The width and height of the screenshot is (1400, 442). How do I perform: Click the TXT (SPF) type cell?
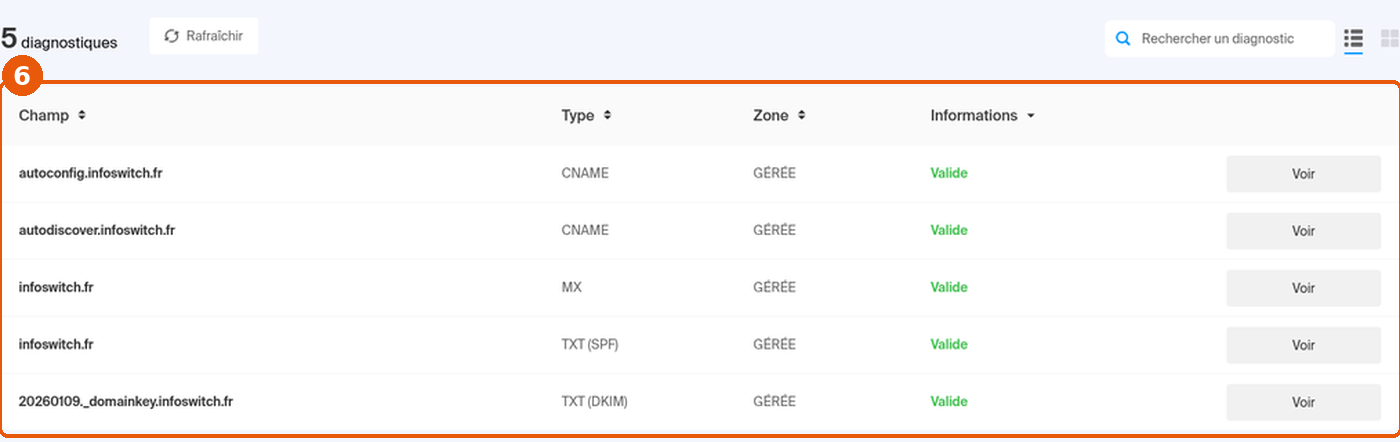(591, 344)
